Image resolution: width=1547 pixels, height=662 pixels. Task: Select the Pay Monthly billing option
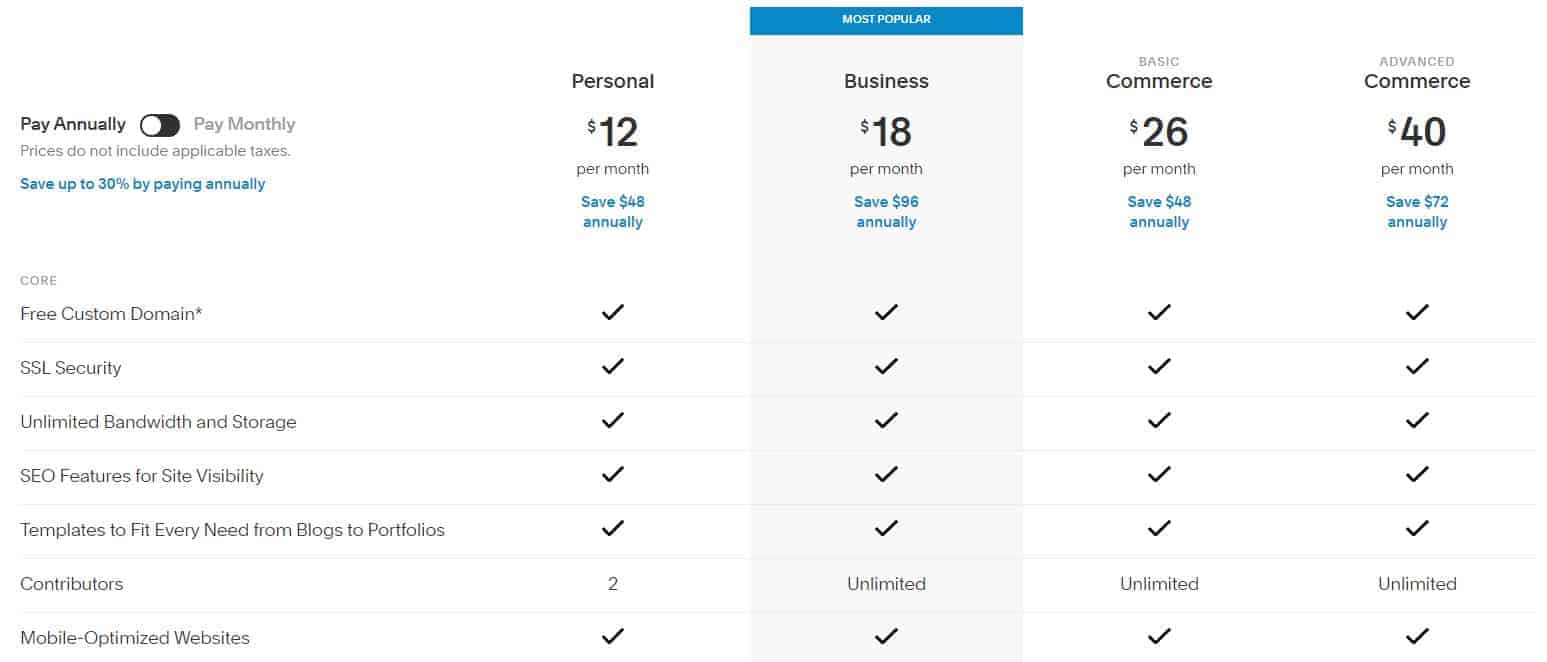click(244, 124)
